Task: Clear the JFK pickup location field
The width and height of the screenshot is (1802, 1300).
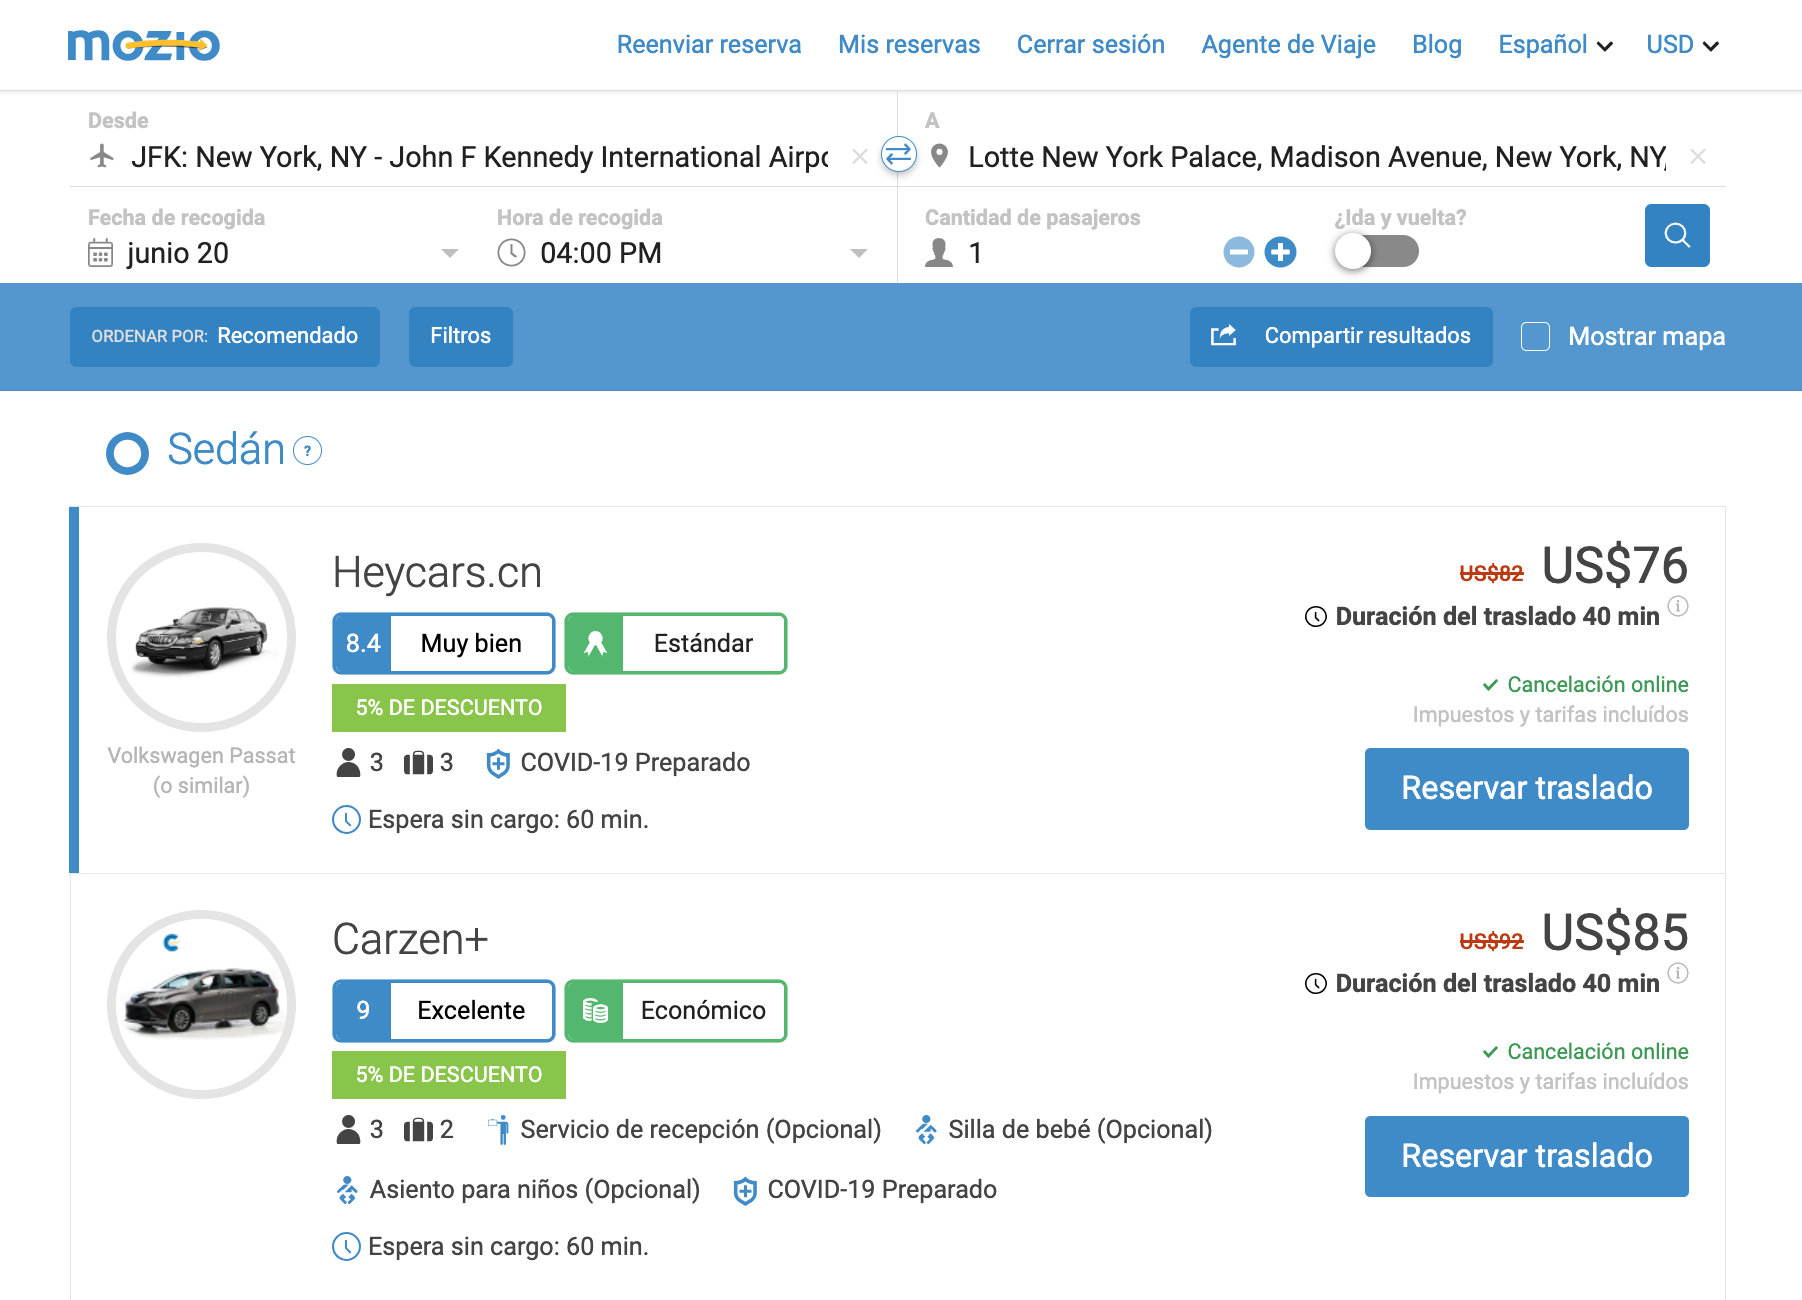Action: [859, 156]
